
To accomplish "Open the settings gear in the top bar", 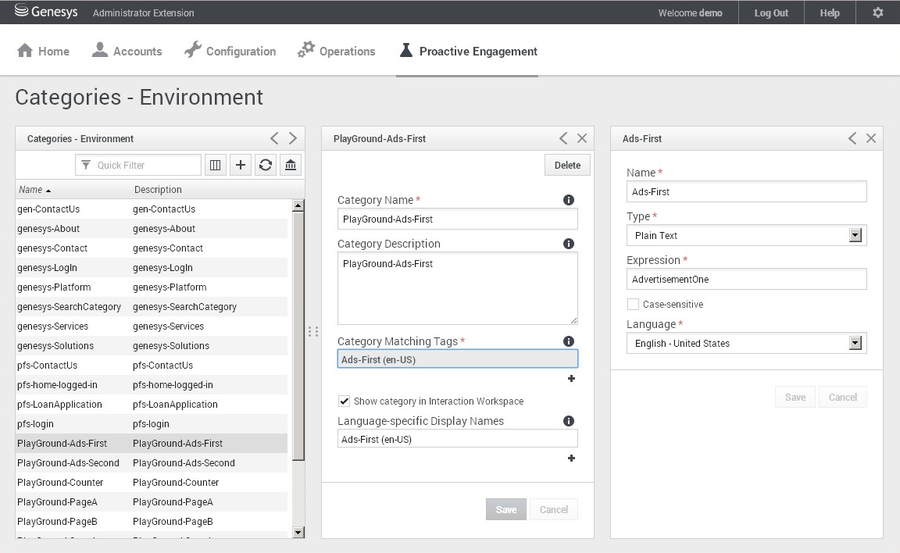I will [x=878, y=13].
